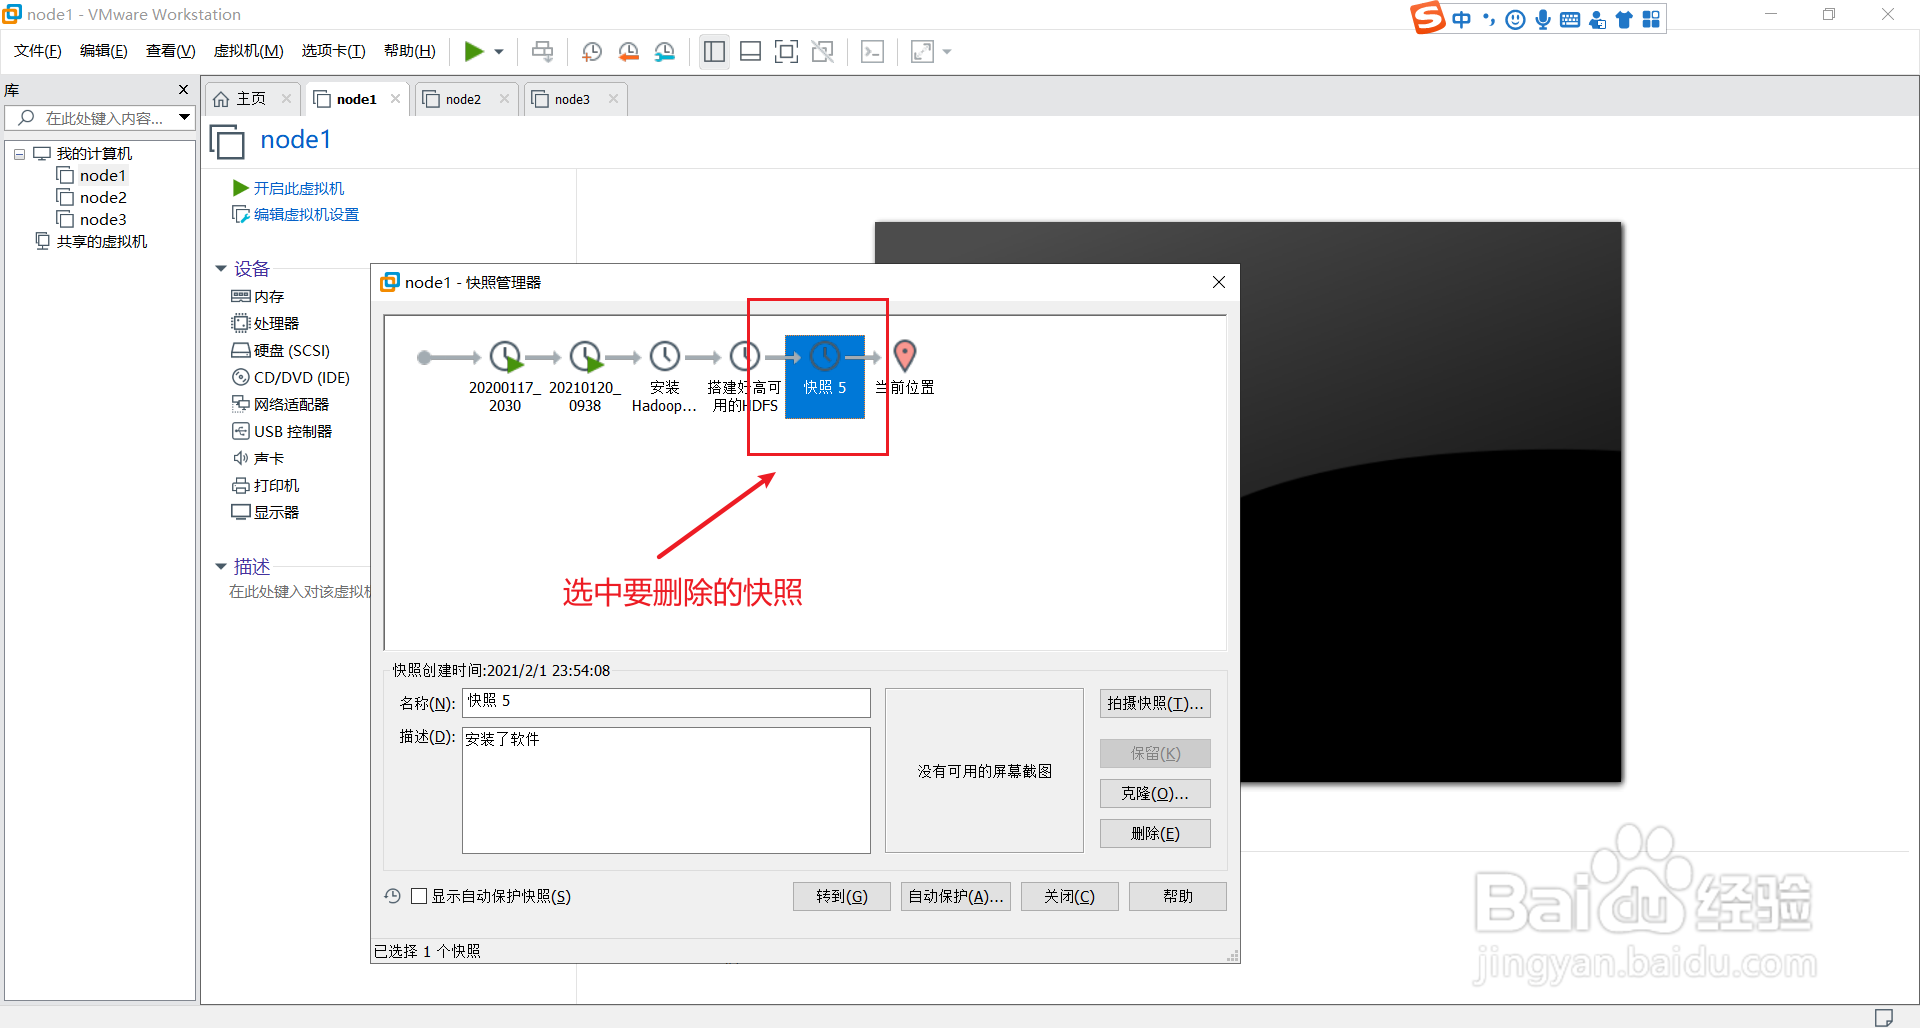Send Ctrl+Alt+Del with the toolbar icon
1920x1028 pixels.
tap(541, 51)
